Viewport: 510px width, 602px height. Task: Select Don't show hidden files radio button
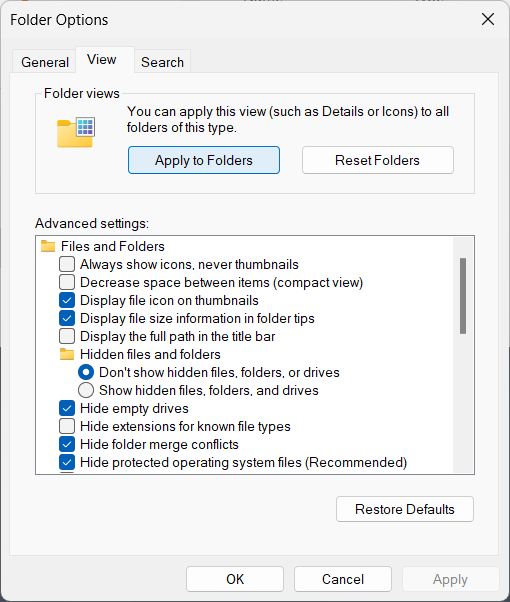86,372
